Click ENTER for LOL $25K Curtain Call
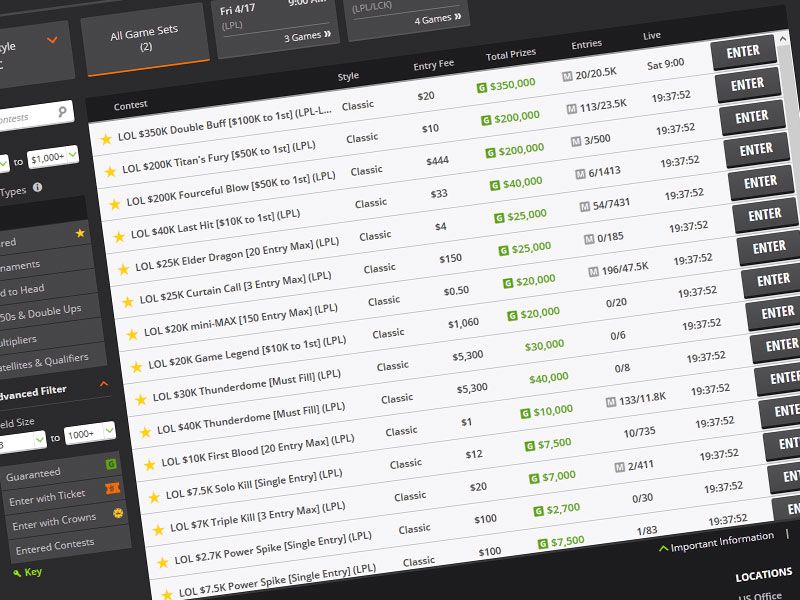The height and width of the screenshot is (600, 800). coord(765,215)
